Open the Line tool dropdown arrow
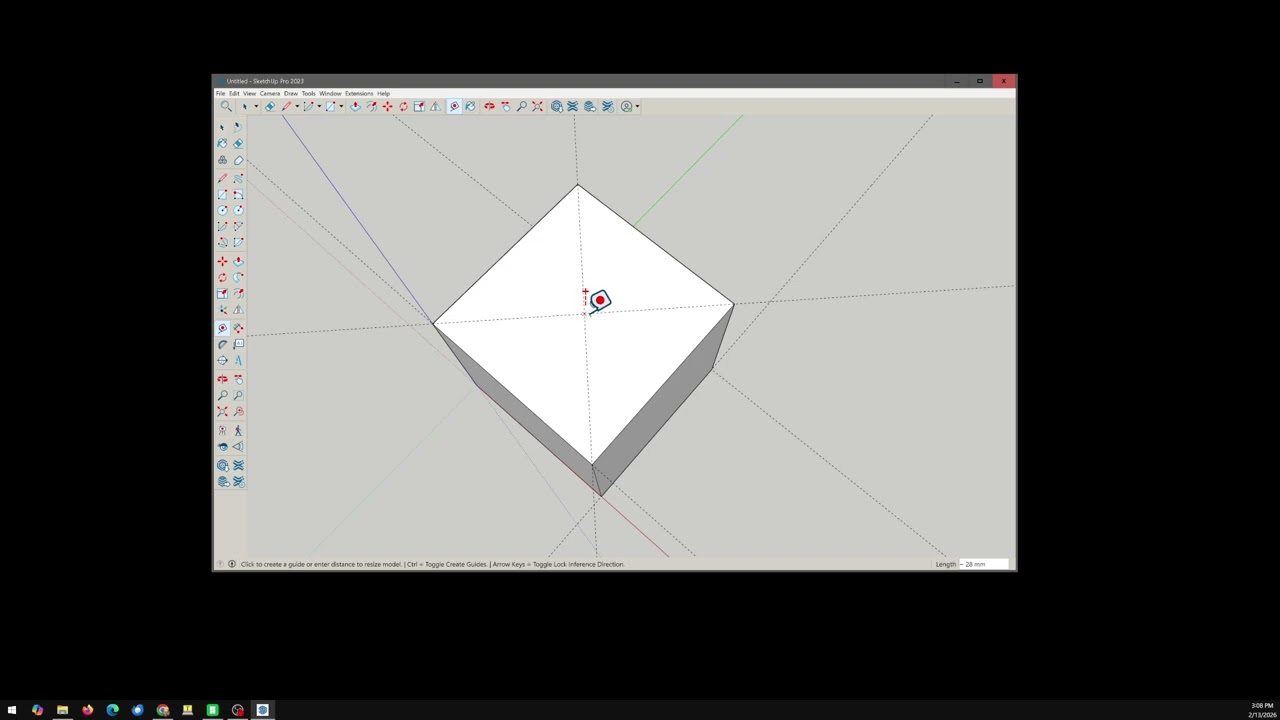Viewport: 1280px width, 720px height. (x=297, y=106)
